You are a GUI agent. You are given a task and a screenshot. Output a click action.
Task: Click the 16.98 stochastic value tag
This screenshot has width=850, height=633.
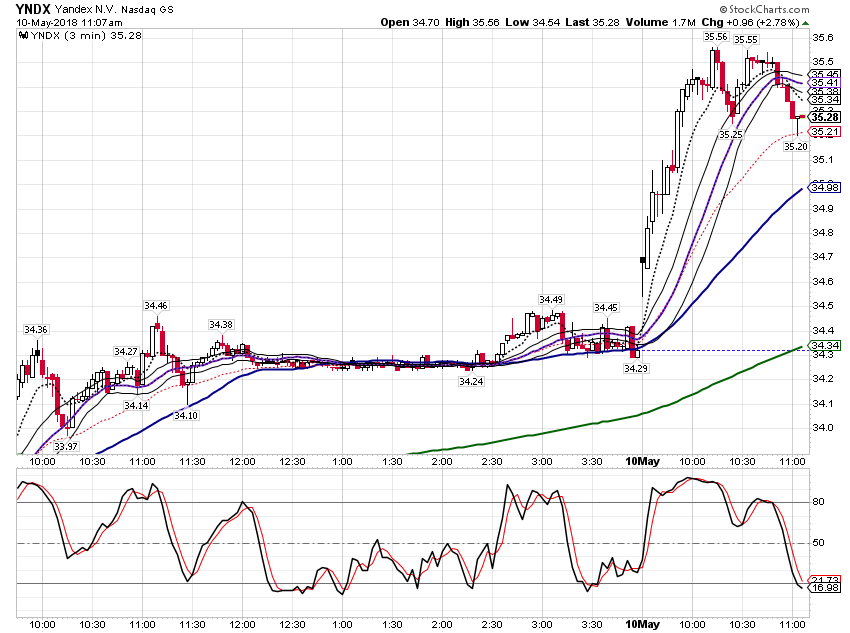click(x=825, y=587)
